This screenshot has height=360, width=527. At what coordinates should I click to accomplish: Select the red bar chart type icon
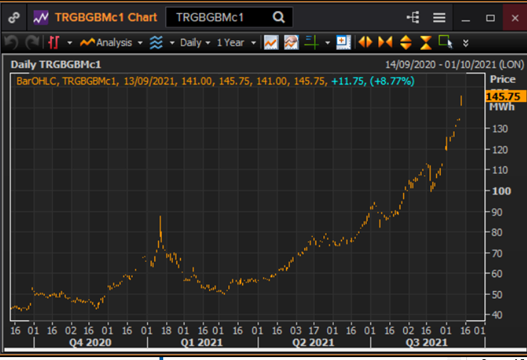[54, 43]
